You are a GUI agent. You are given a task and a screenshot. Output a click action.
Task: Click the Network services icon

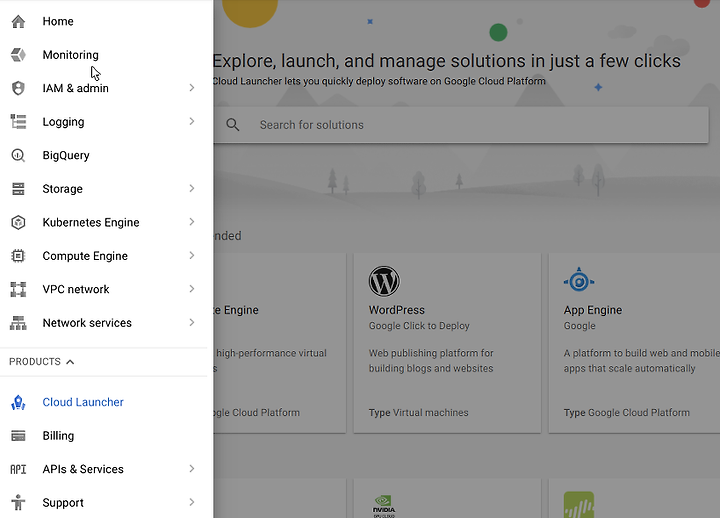pyautogui.click(x=18, y=323)
